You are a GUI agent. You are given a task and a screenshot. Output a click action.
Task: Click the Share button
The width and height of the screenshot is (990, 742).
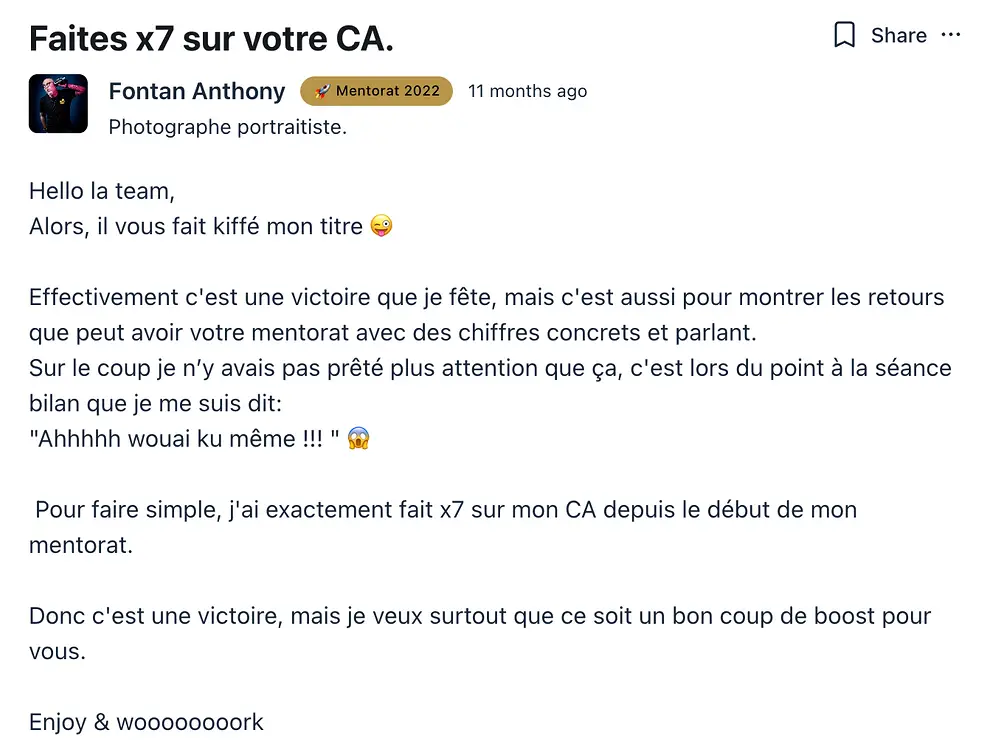coord(898,35)
